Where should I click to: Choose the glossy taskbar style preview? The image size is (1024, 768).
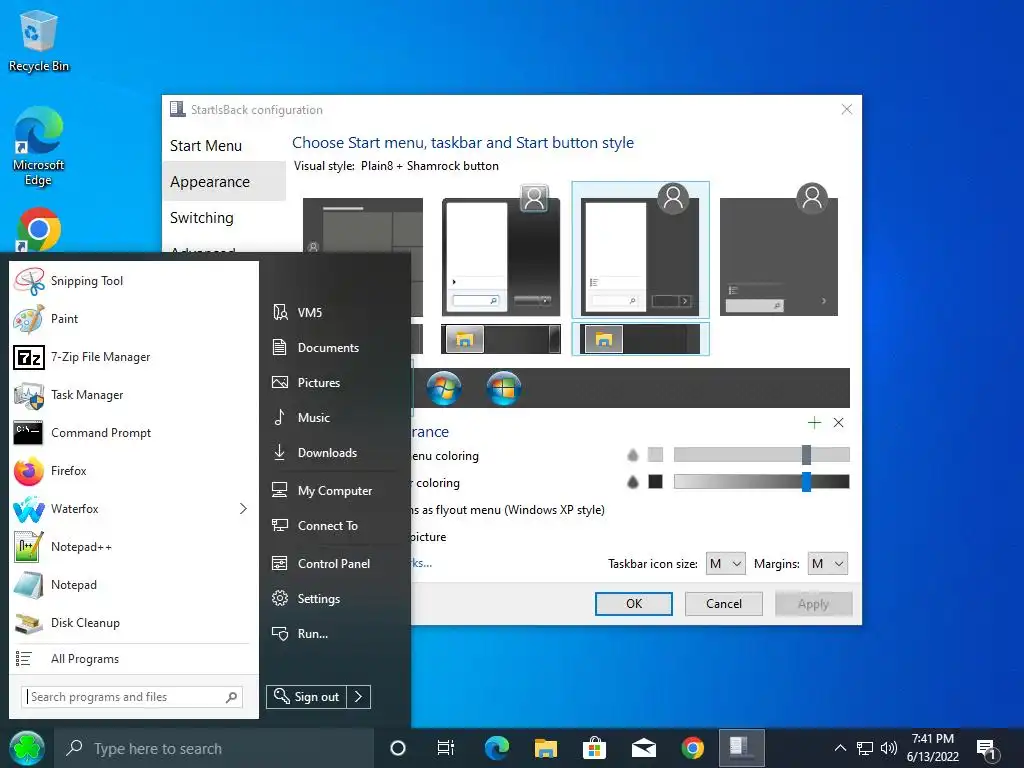pyautogui.click(x=501, y=340)
